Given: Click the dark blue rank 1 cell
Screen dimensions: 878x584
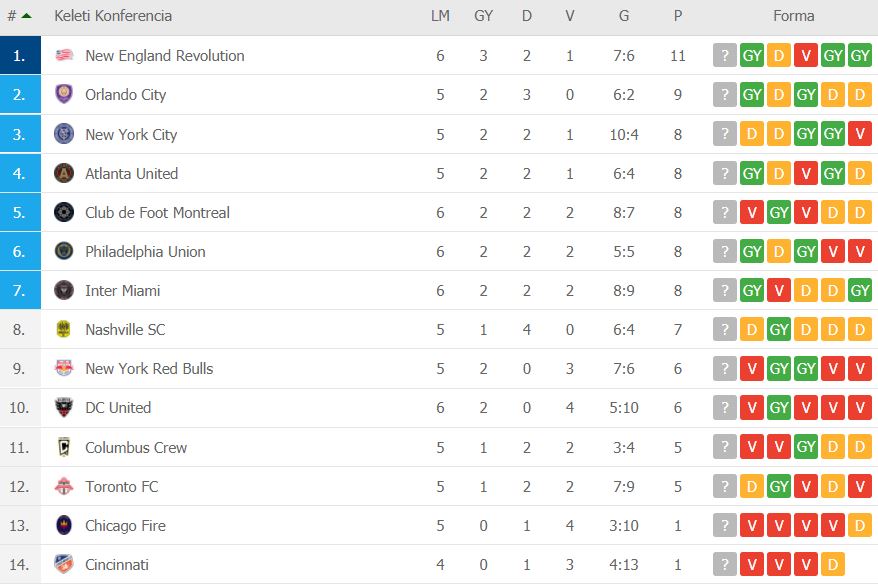Looking at the screenshot, I should pos(20,55).
